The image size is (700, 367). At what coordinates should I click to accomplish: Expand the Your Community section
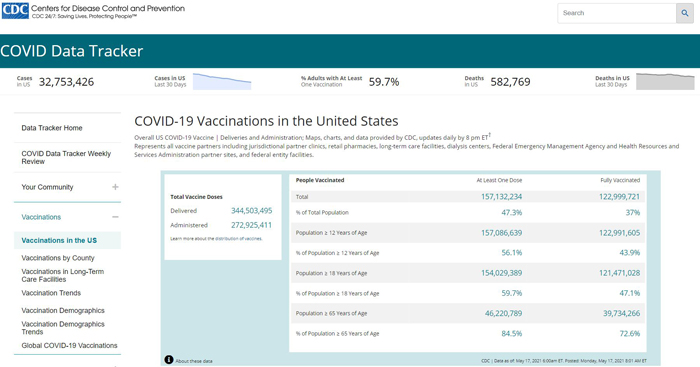pyautogui.click(x=115, y=187)
